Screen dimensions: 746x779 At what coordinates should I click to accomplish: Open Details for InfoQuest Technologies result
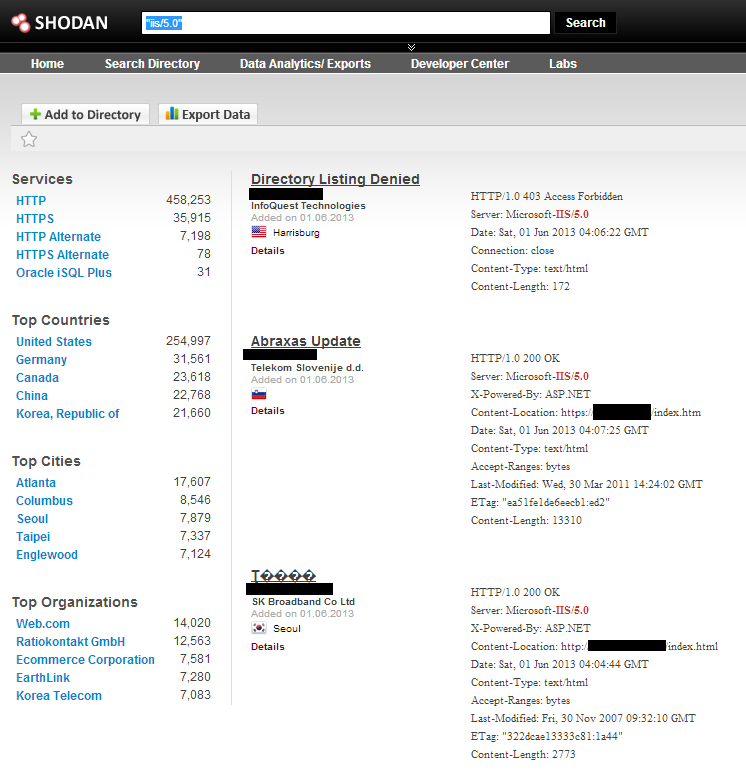[268, 250]
